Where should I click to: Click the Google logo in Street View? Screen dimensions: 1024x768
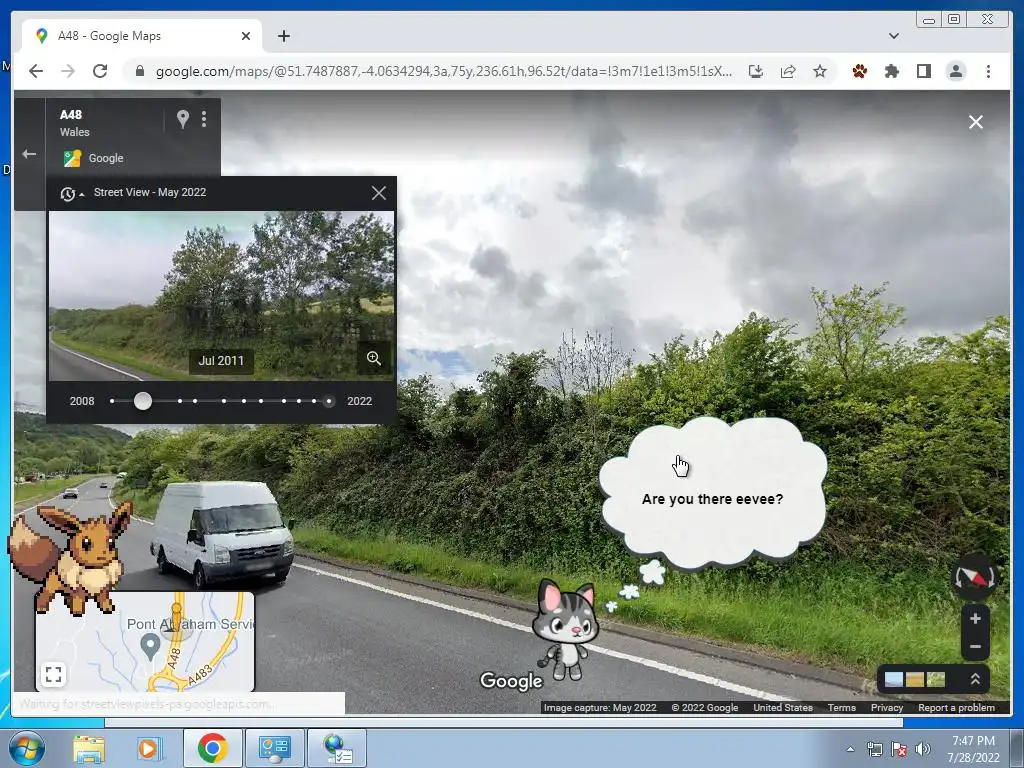(x=511, y=680)
